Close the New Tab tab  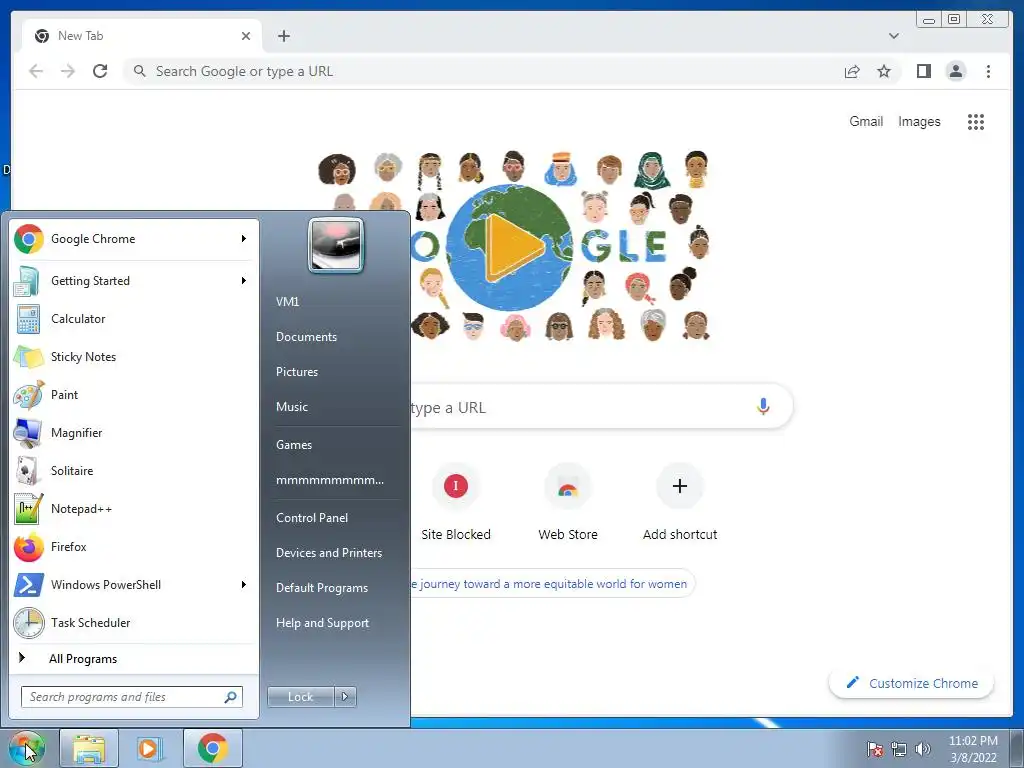[246, 36]
